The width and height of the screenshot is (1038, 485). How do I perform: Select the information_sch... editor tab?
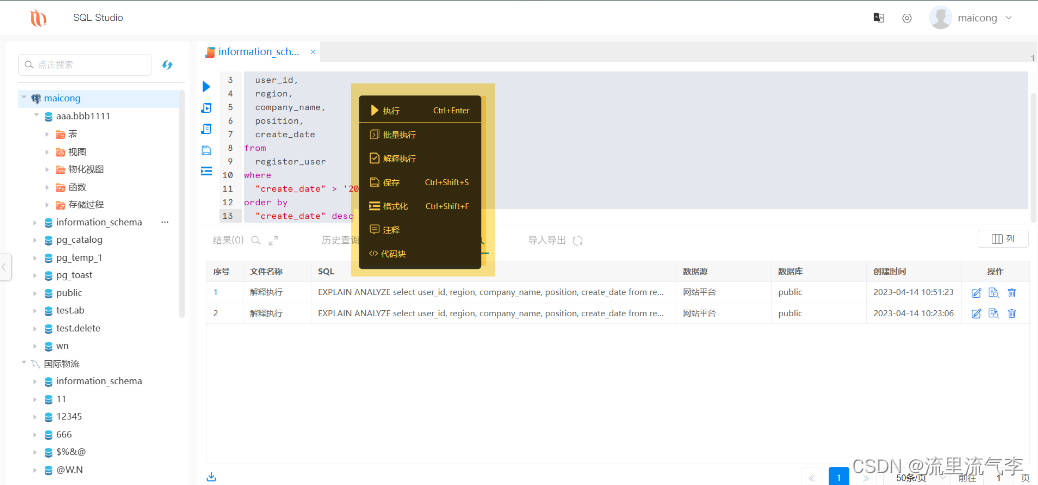click(x=258, y=51)
